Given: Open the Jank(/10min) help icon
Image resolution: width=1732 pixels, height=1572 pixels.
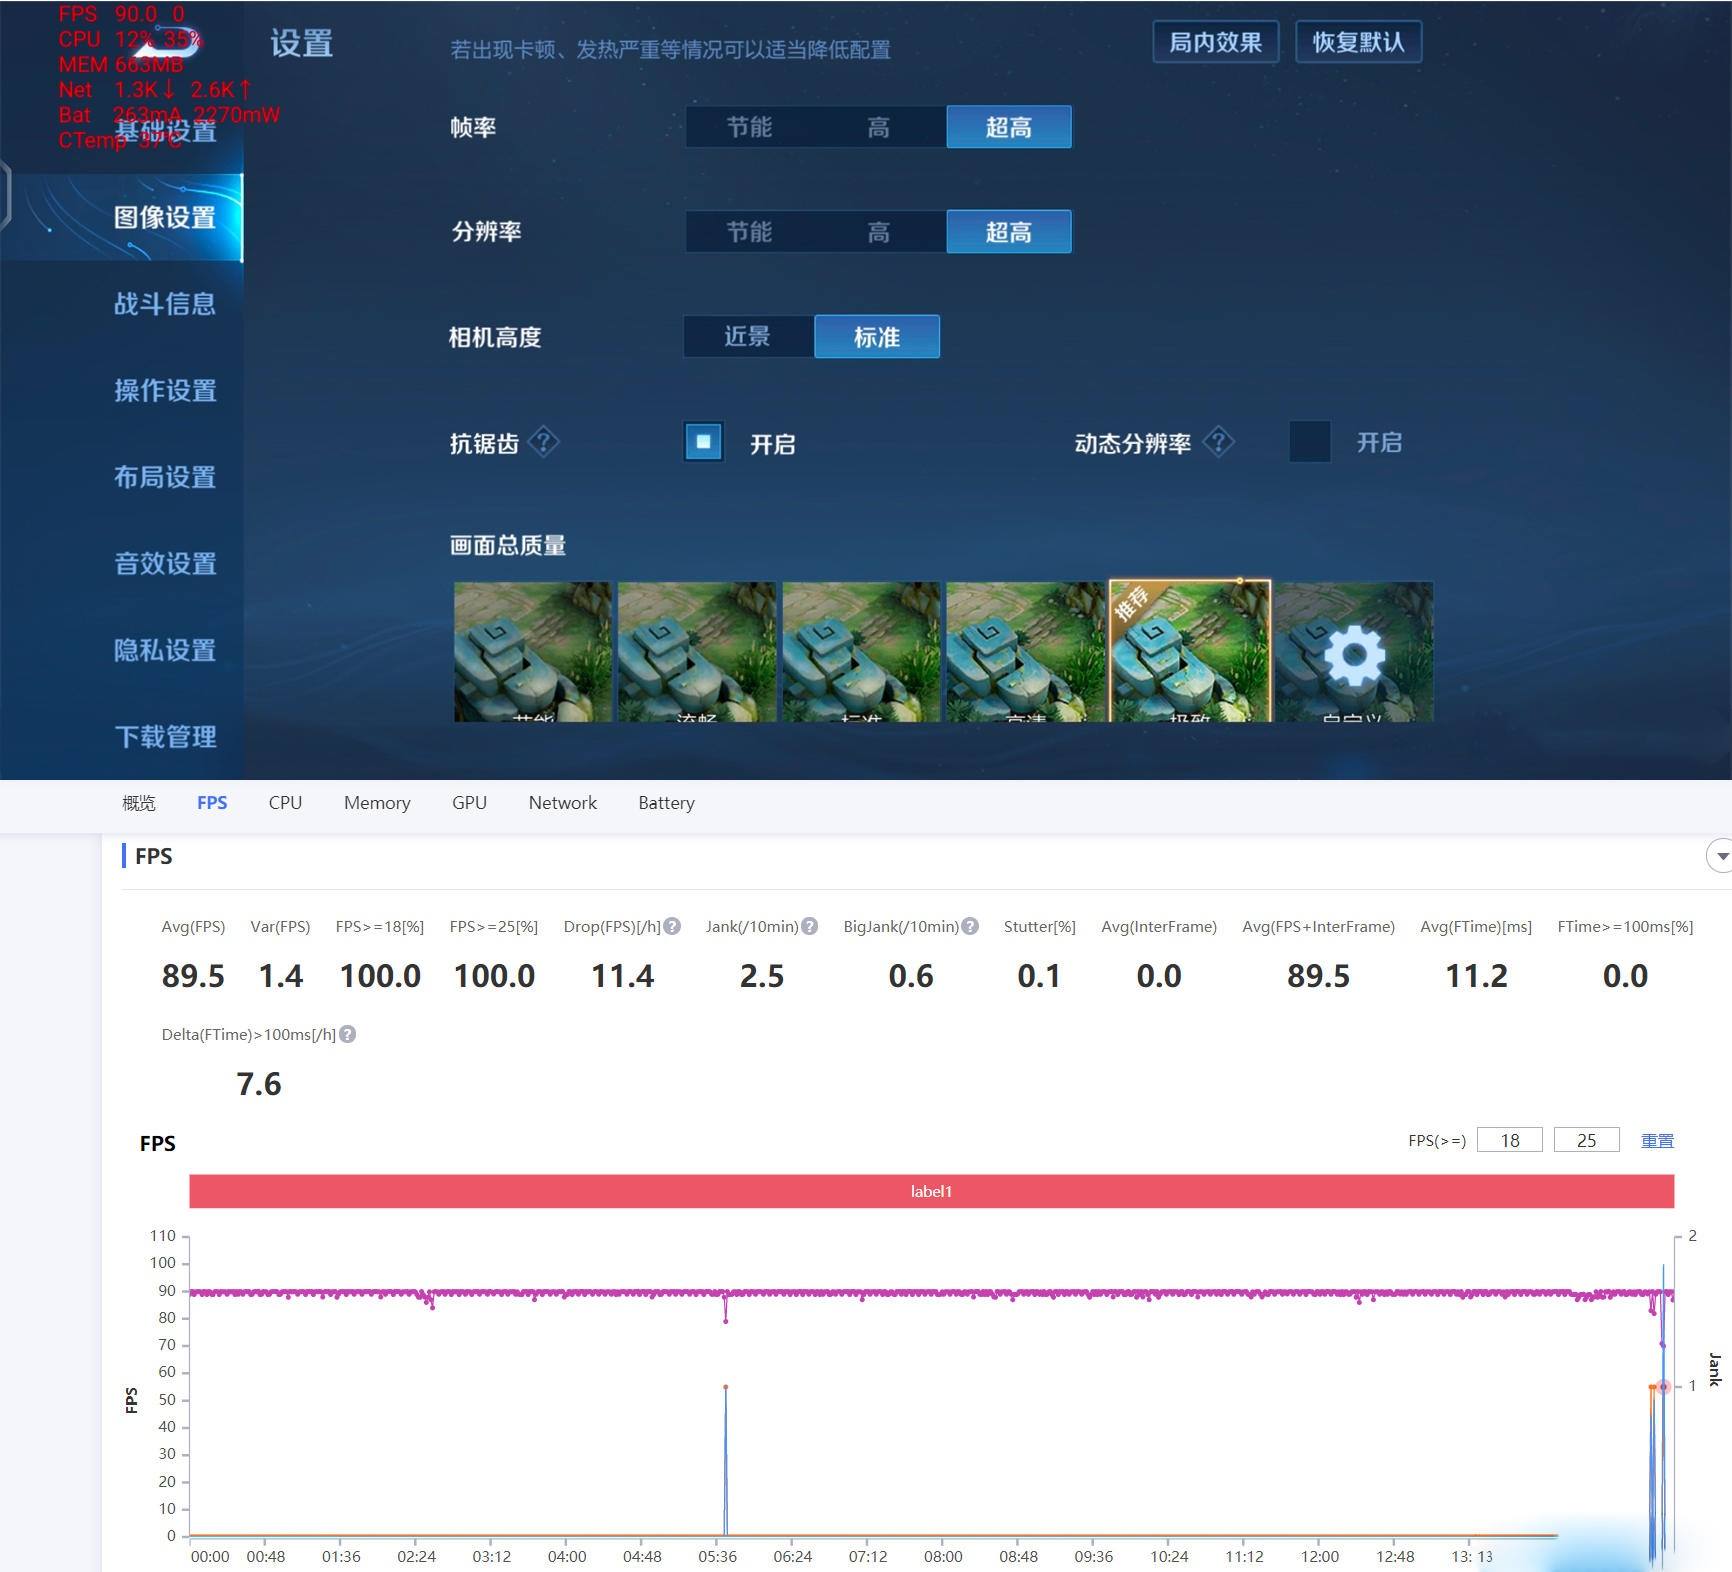Looking at the screenshot, I should coord(810,926).
